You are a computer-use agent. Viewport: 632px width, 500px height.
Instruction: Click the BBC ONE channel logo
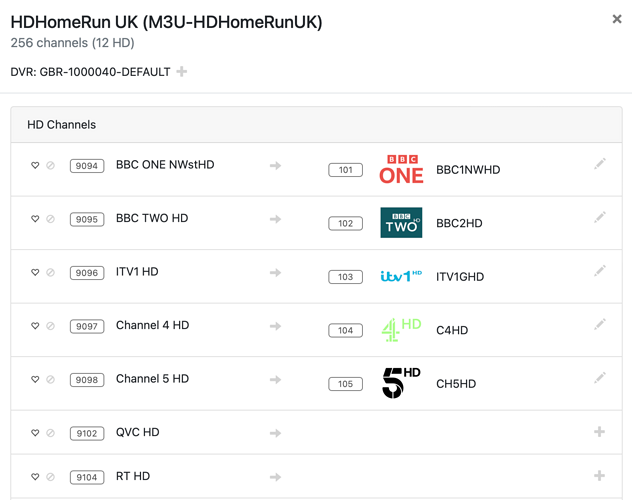(x=401, y=170)
